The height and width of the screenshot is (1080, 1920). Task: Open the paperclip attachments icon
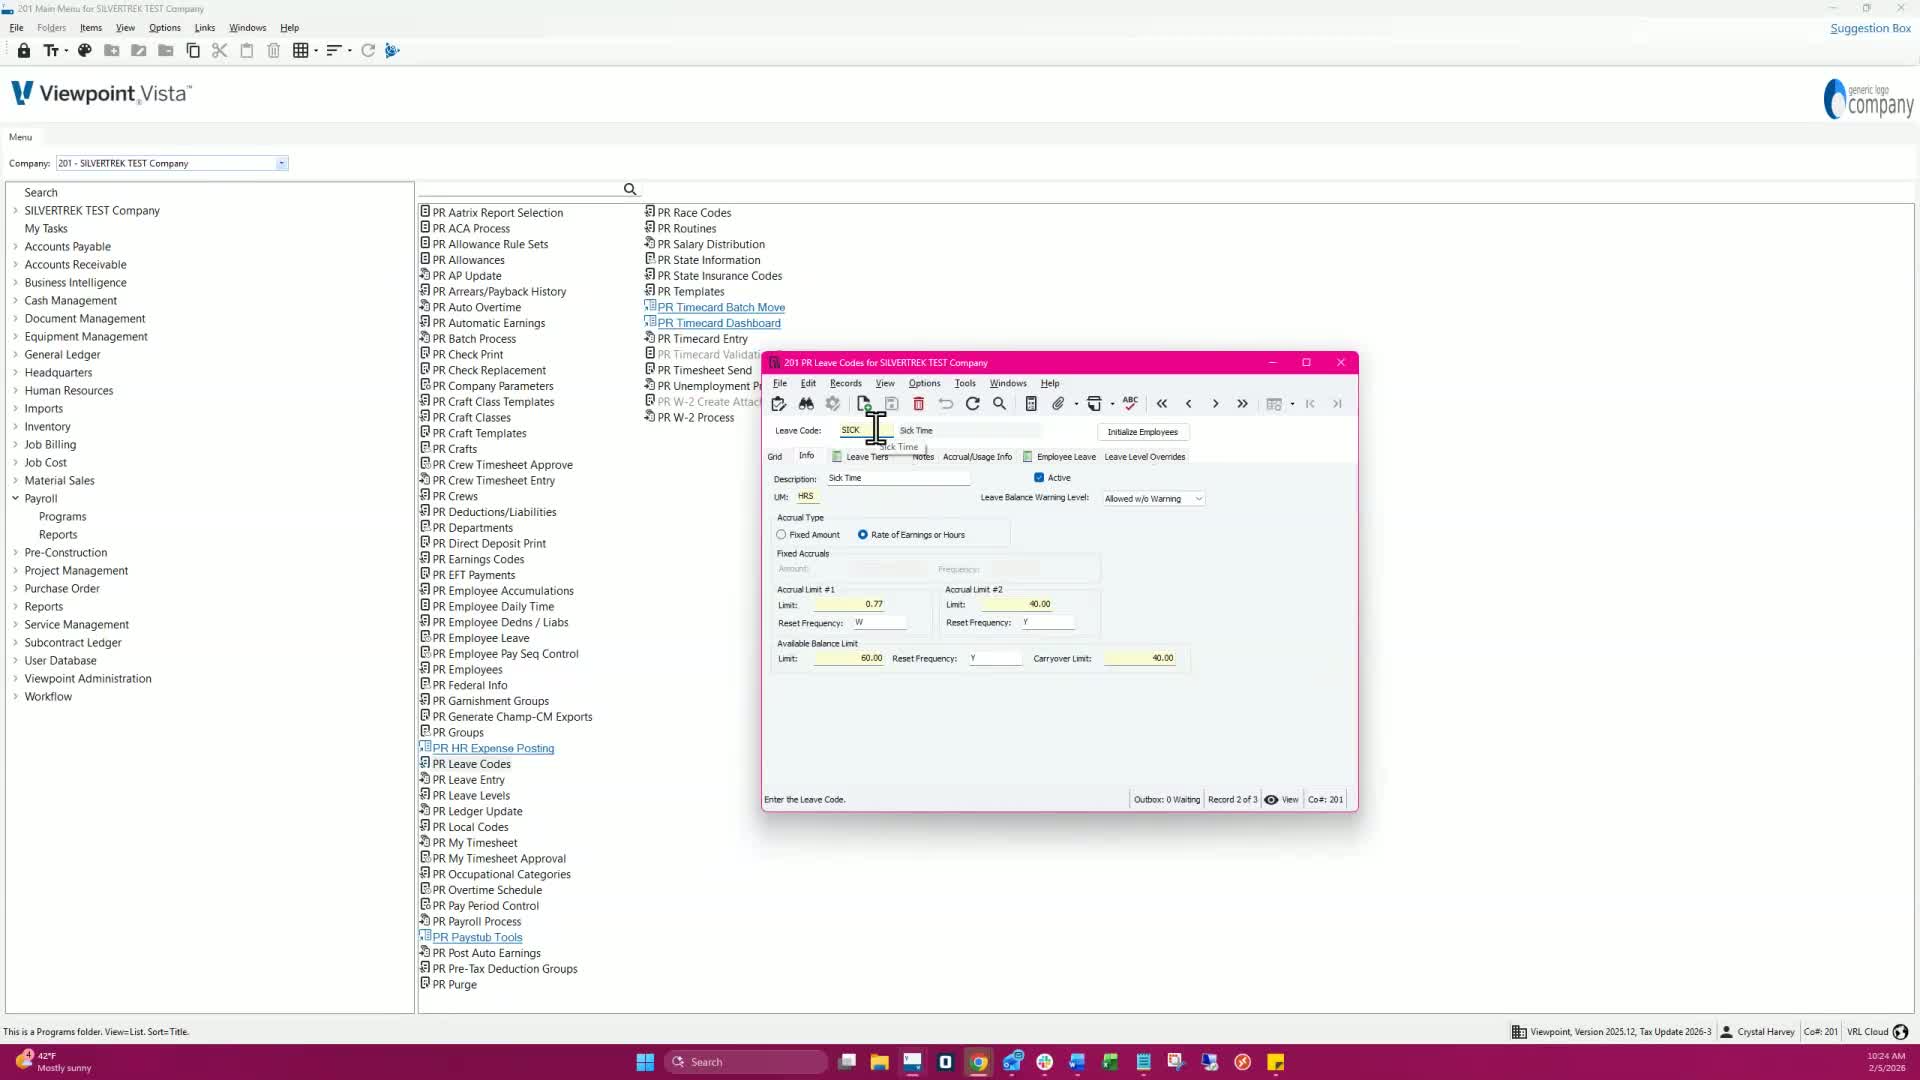click(1057, 404)
